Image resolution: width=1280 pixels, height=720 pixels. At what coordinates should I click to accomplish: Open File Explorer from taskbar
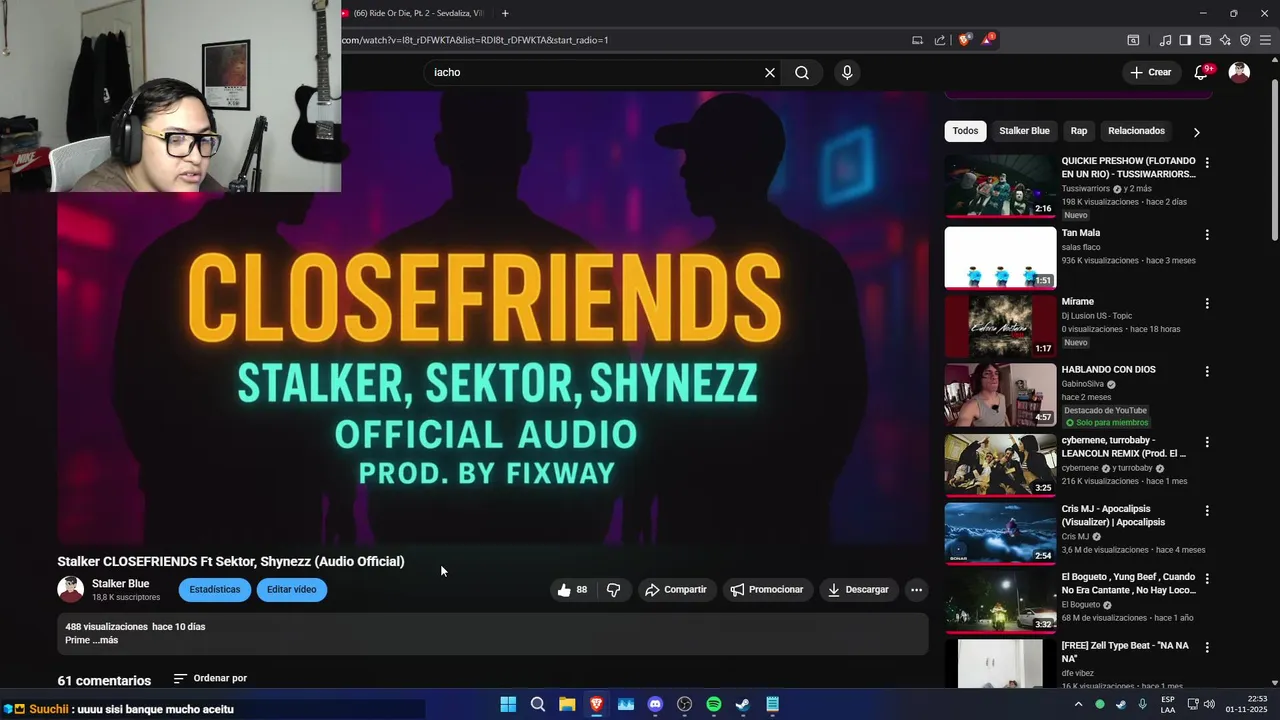pos(567,704)
